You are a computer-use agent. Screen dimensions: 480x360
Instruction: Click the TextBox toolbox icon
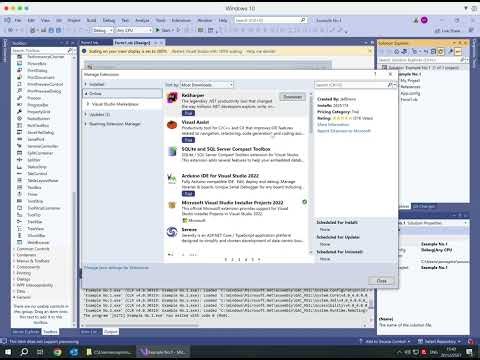click(20, 187)
